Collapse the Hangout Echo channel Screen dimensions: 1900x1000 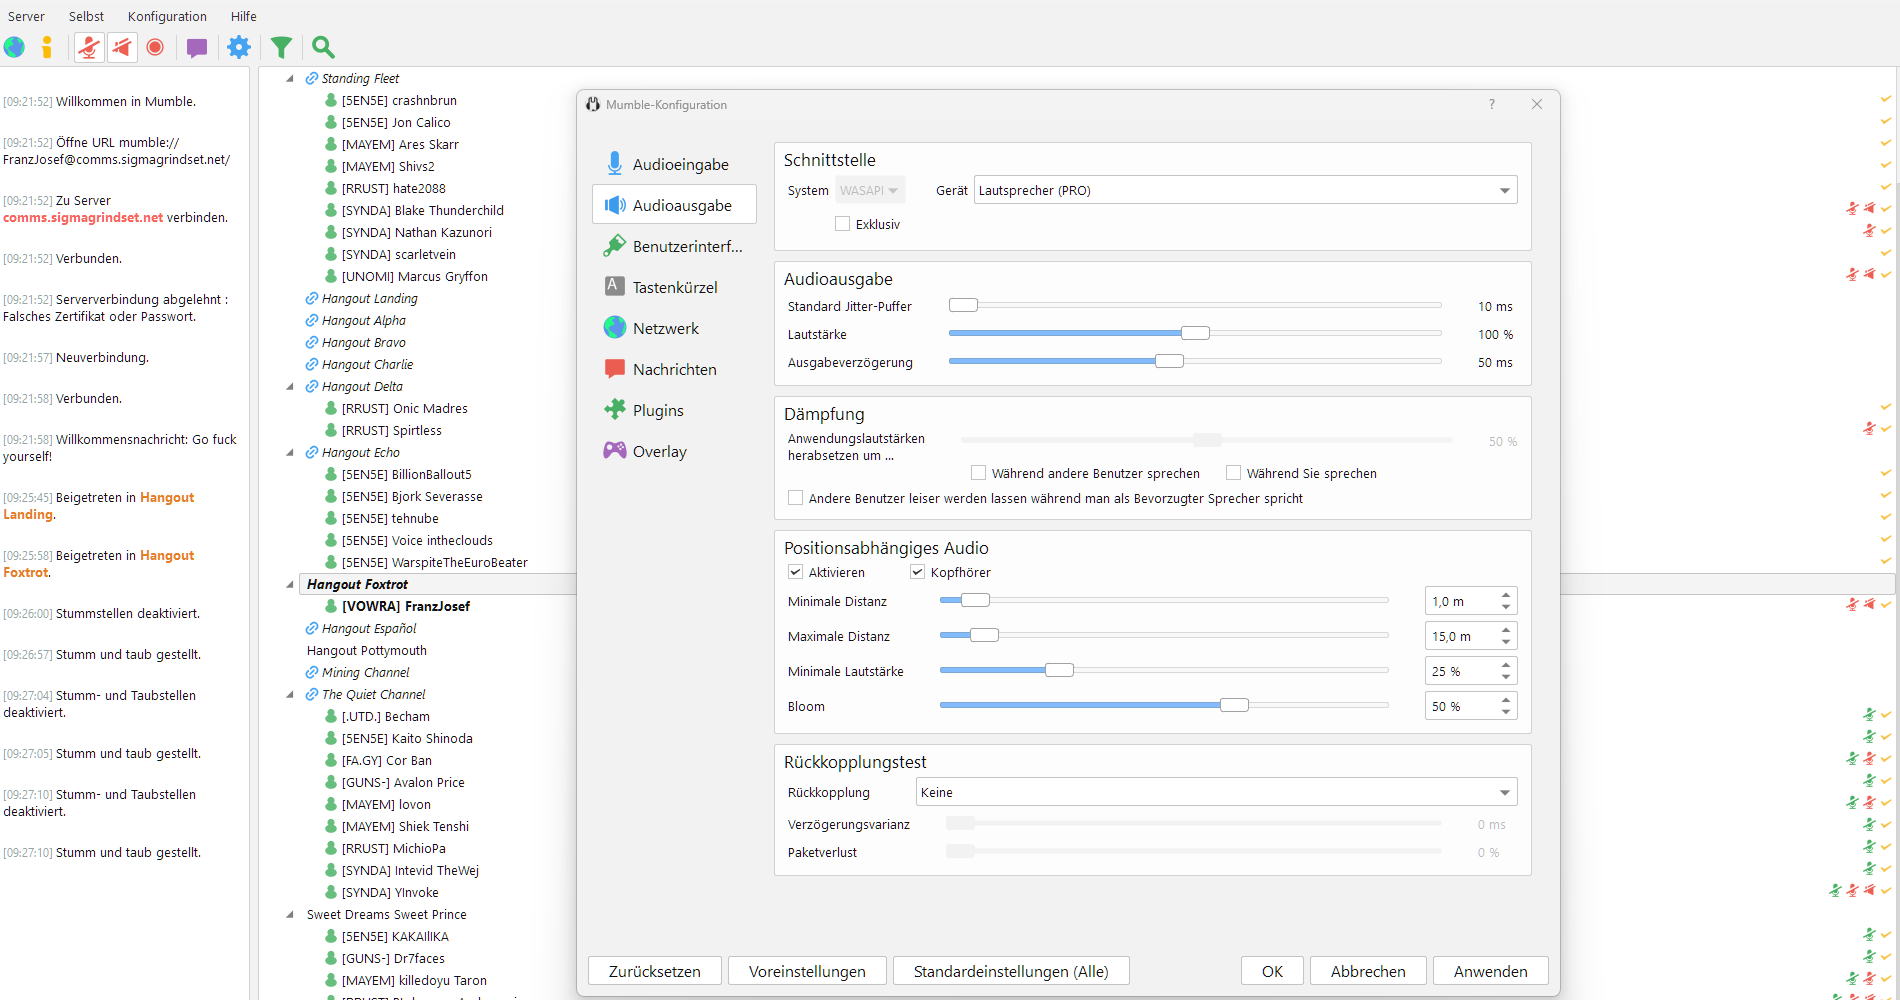click(290, 452)
